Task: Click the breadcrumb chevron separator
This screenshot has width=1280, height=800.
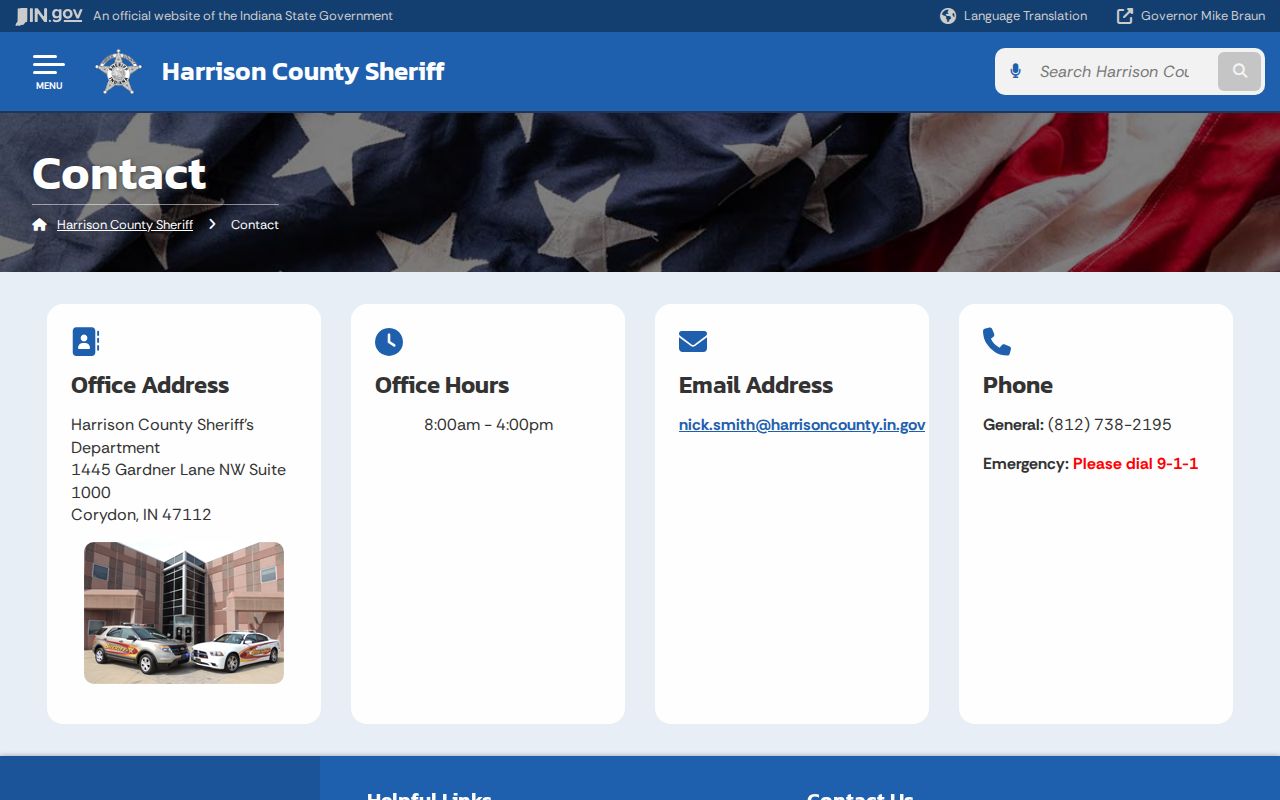Action: [212, 224]
